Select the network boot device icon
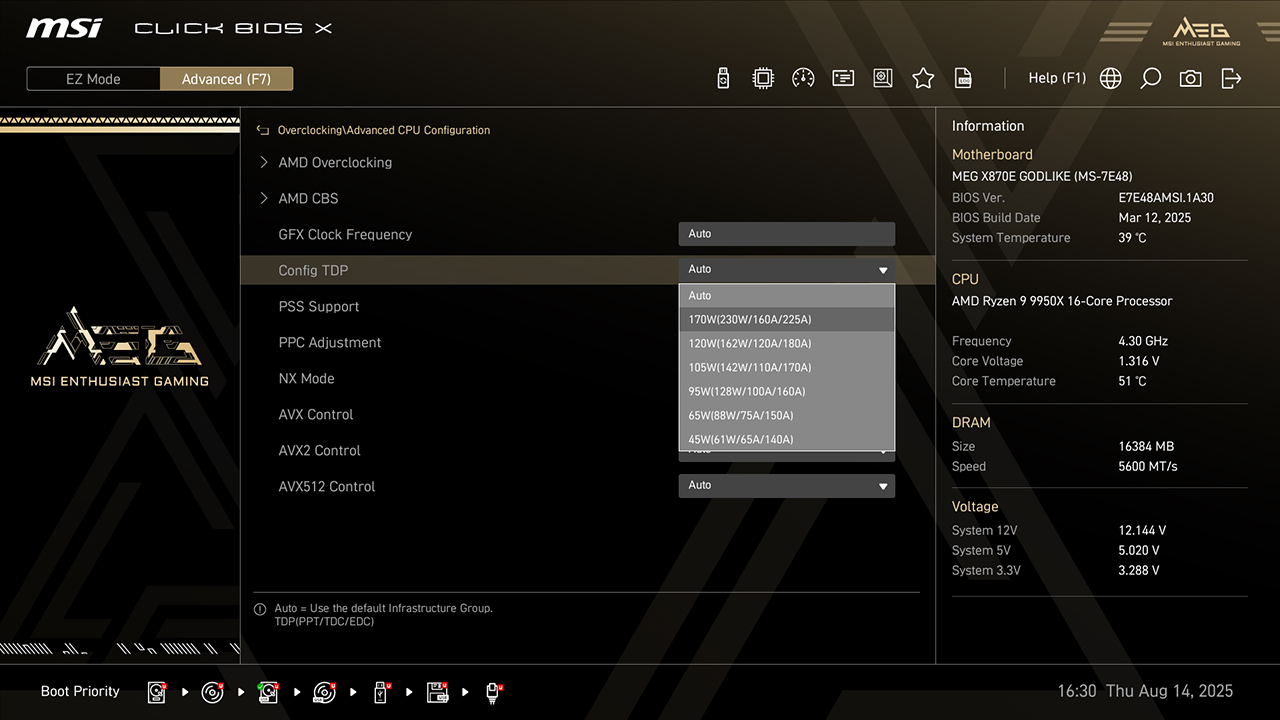 (494, 692)
